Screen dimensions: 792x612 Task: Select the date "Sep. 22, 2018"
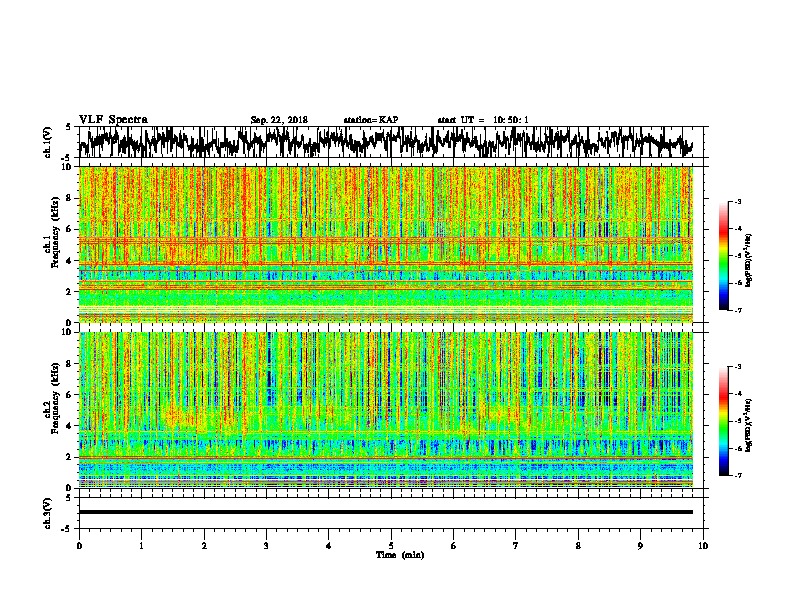(x=279, y=120)
